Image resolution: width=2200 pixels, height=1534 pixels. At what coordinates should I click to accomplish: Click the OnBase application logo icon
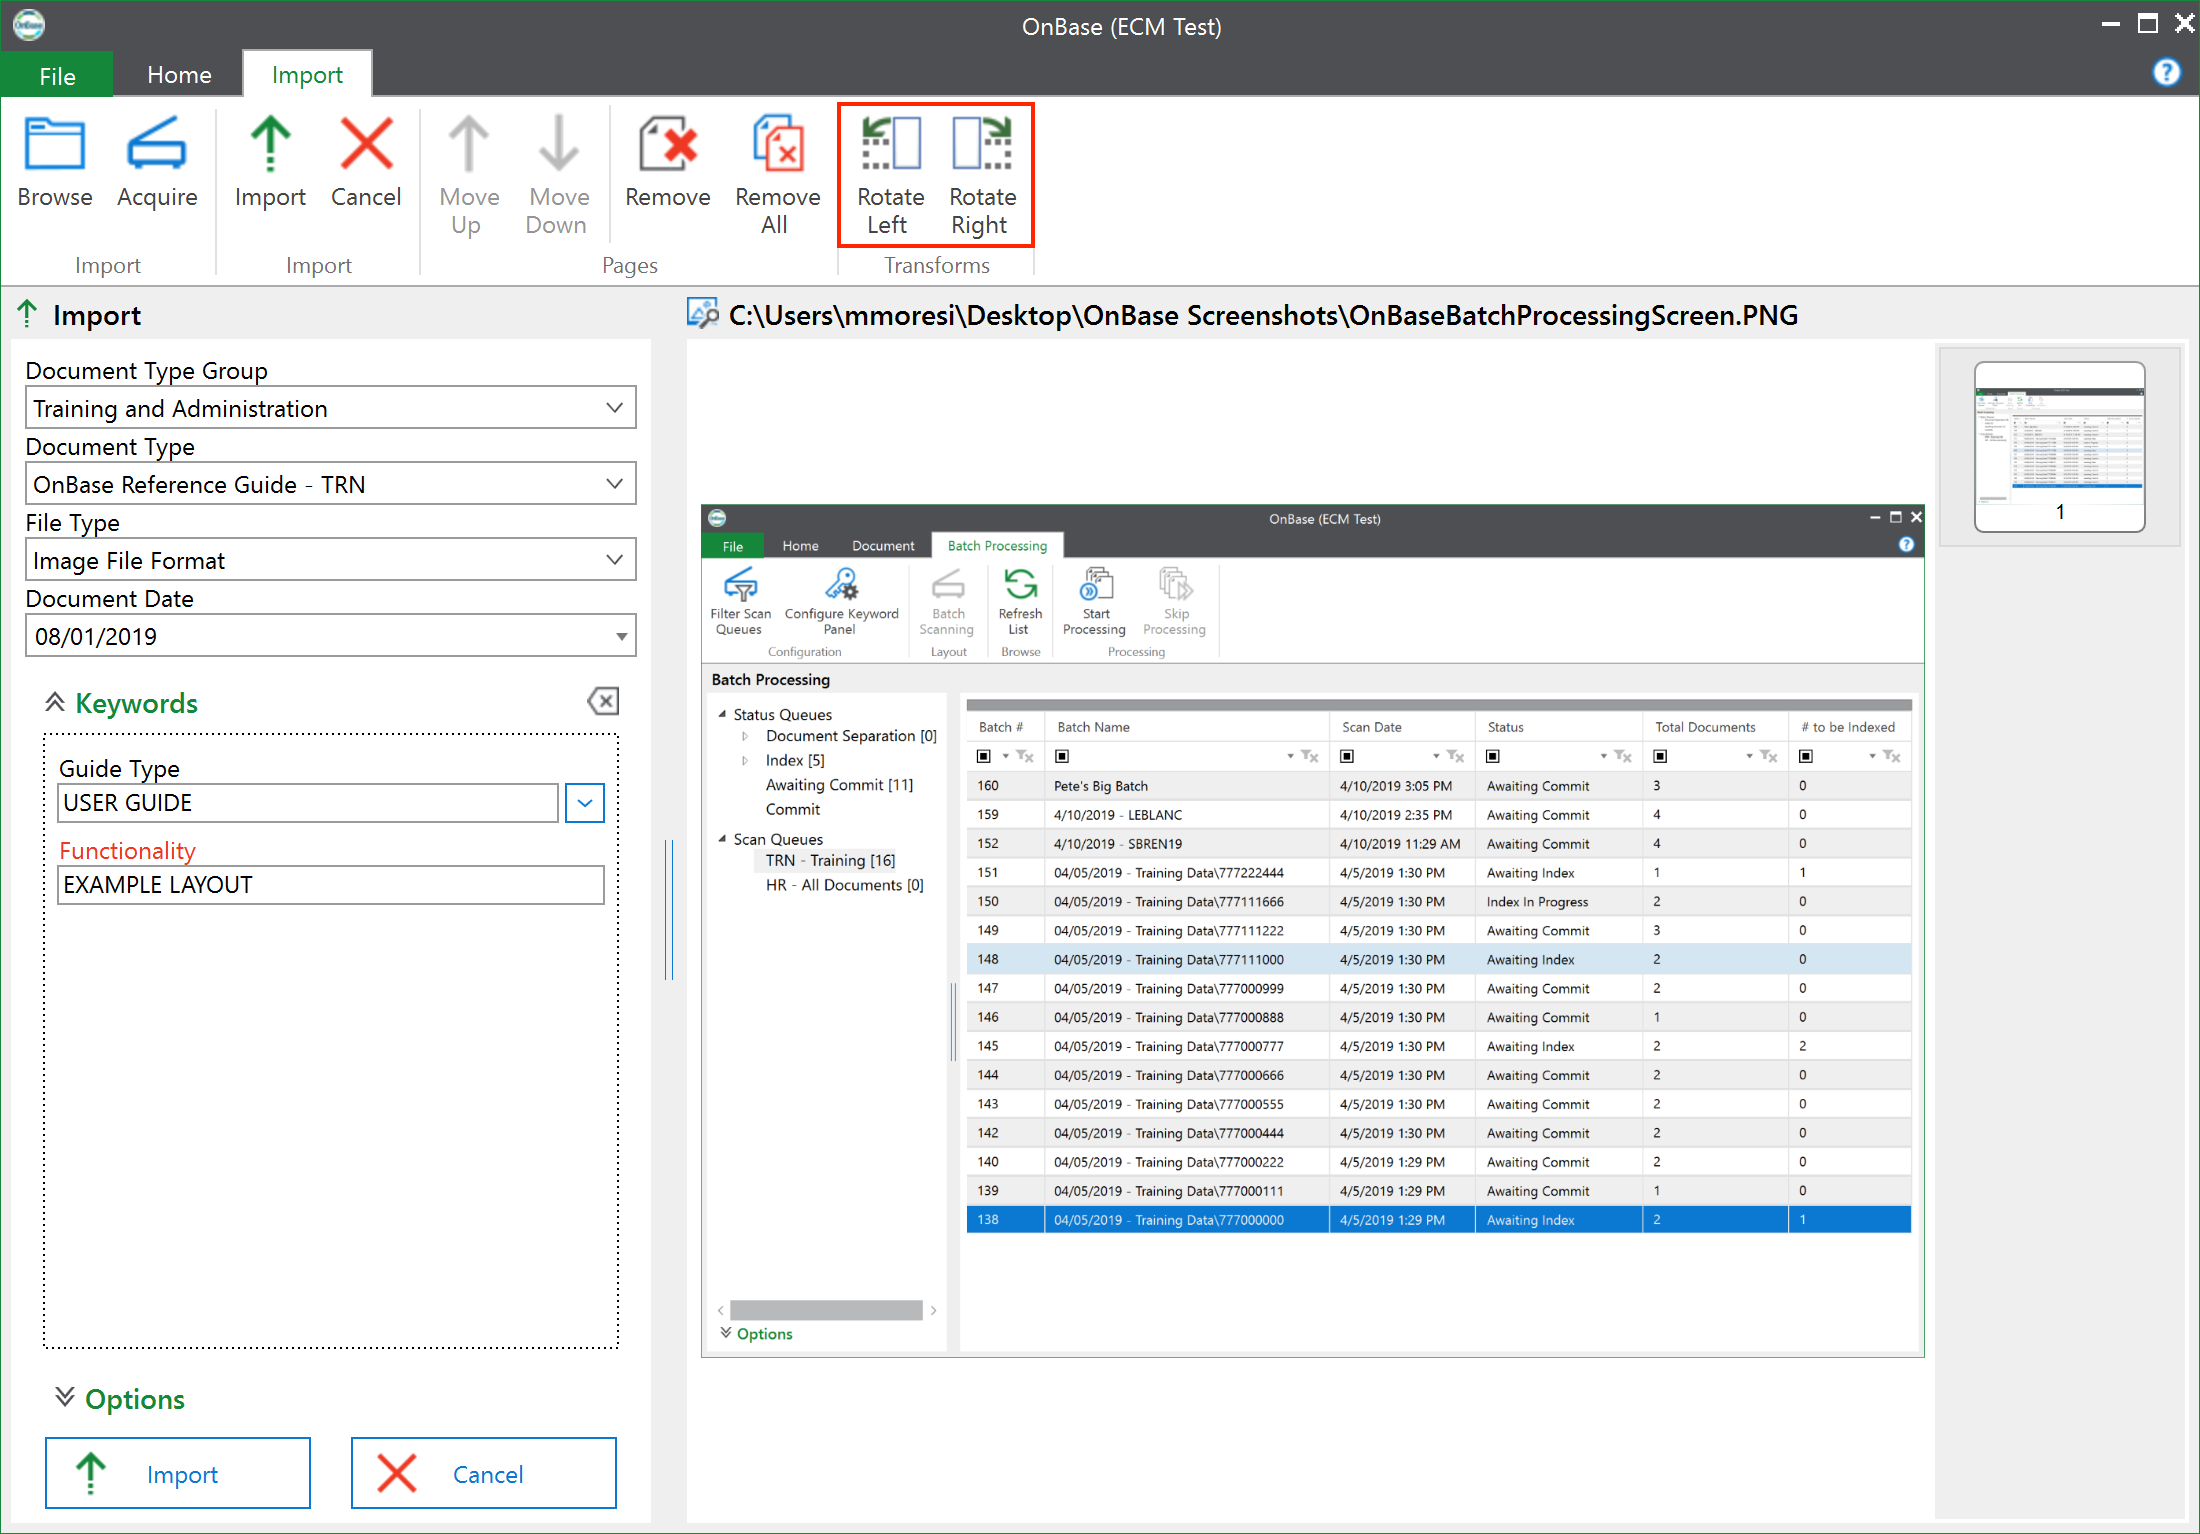29,24
